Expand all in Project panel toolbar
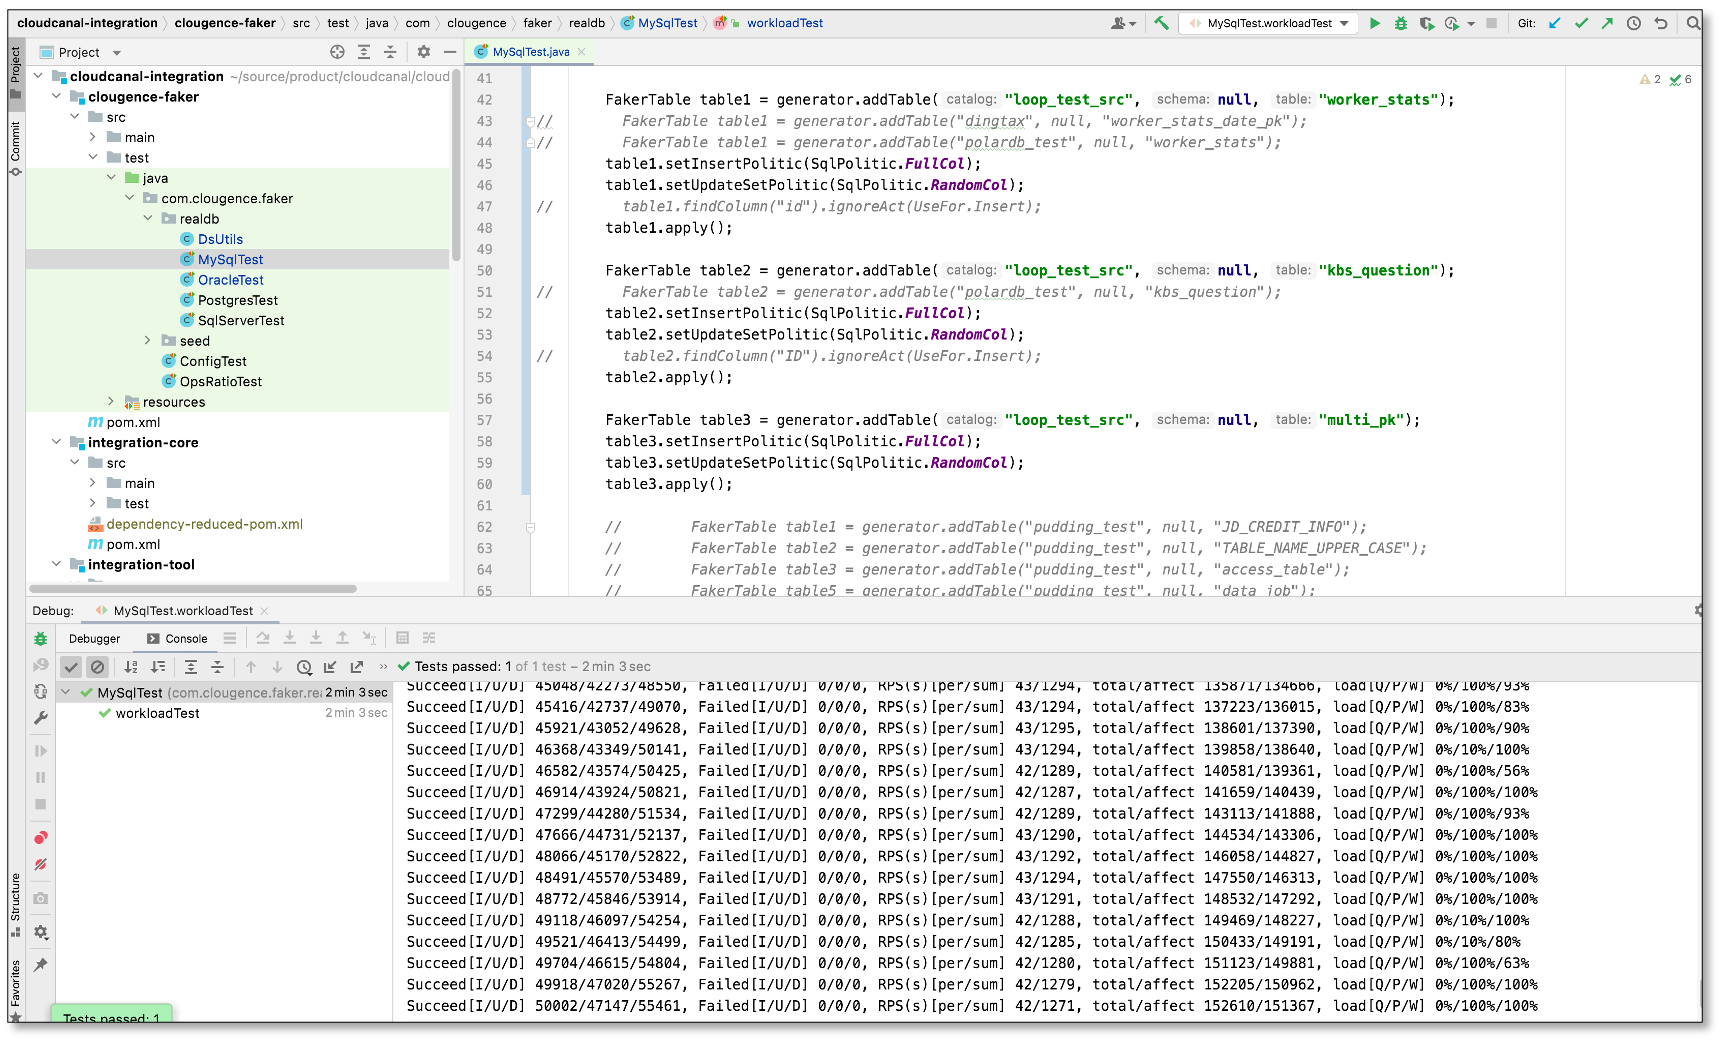The width and height of the screenshot is (1722, 1044). [364, 52]
